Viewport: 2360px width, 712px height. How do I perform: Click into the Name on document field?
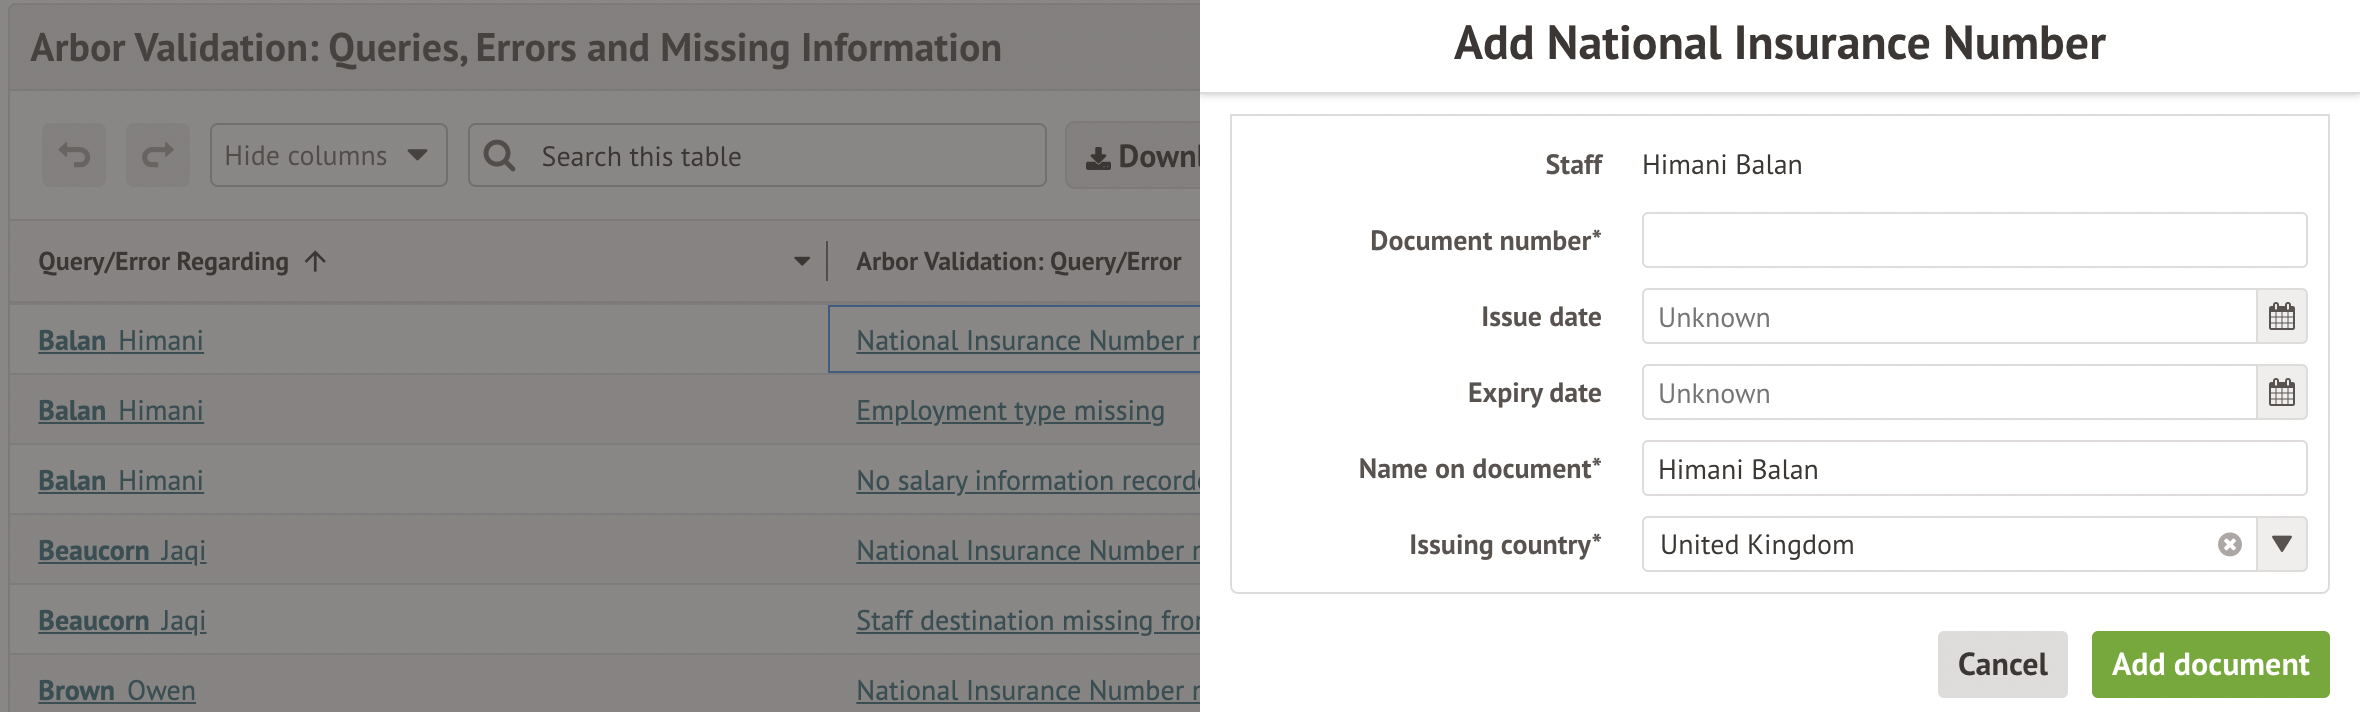pyautogui.click(x=1973, y=469)
